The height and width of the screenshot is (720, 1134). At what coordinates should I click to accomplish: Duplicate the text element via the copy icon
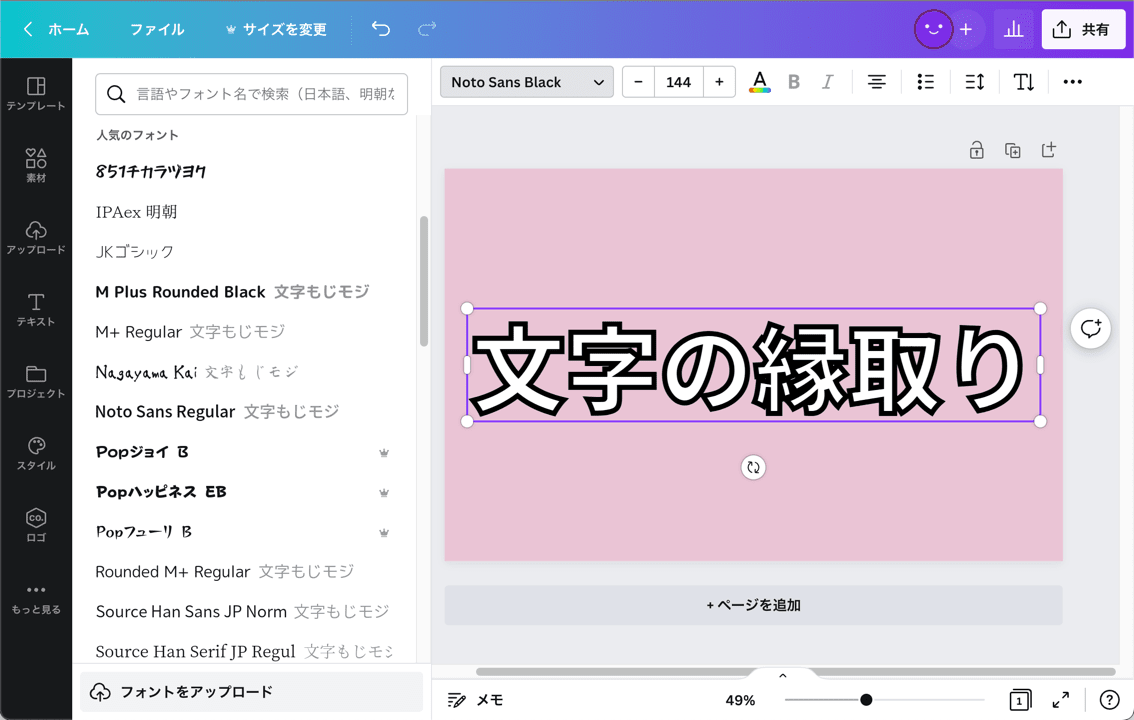[x=1013, y=149]
